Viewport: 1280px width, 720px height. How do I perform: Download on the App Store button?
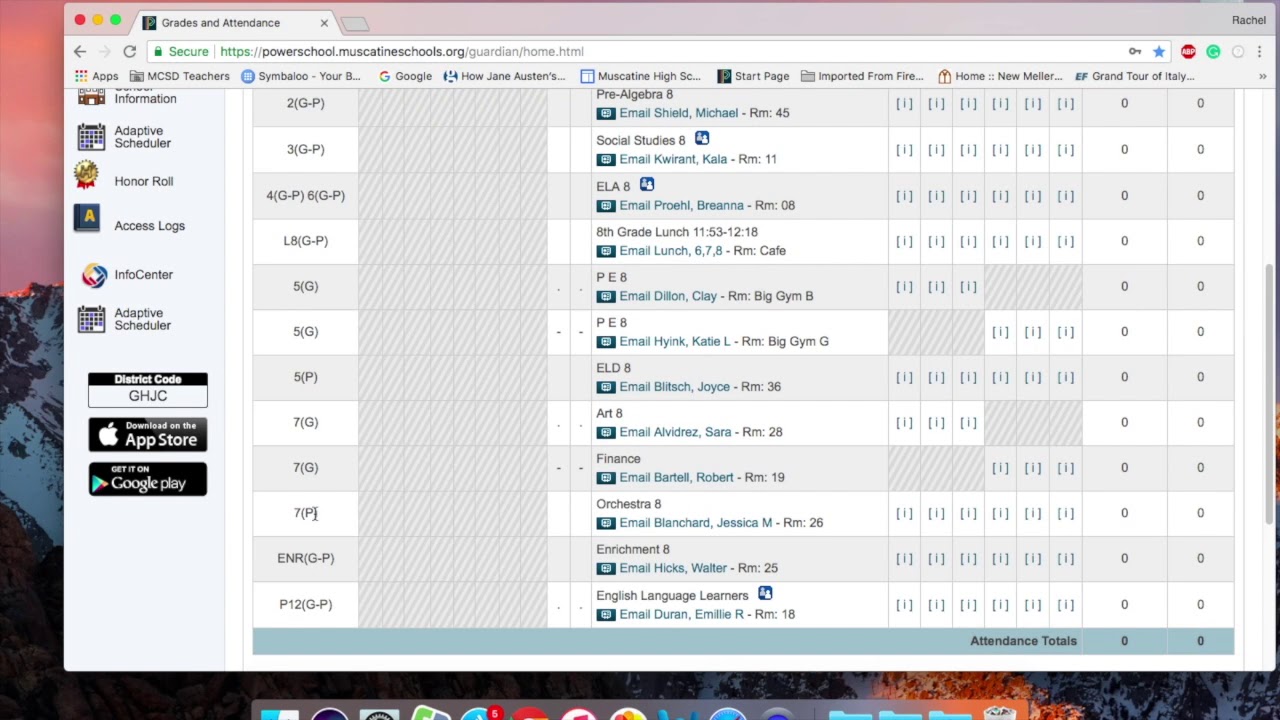[147, 435]
